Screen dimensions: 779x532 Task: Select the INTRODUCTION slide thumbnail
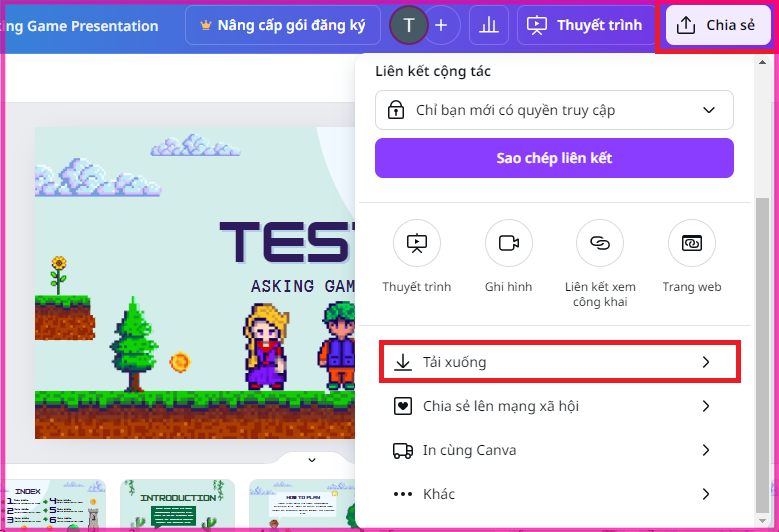[177, 504]
